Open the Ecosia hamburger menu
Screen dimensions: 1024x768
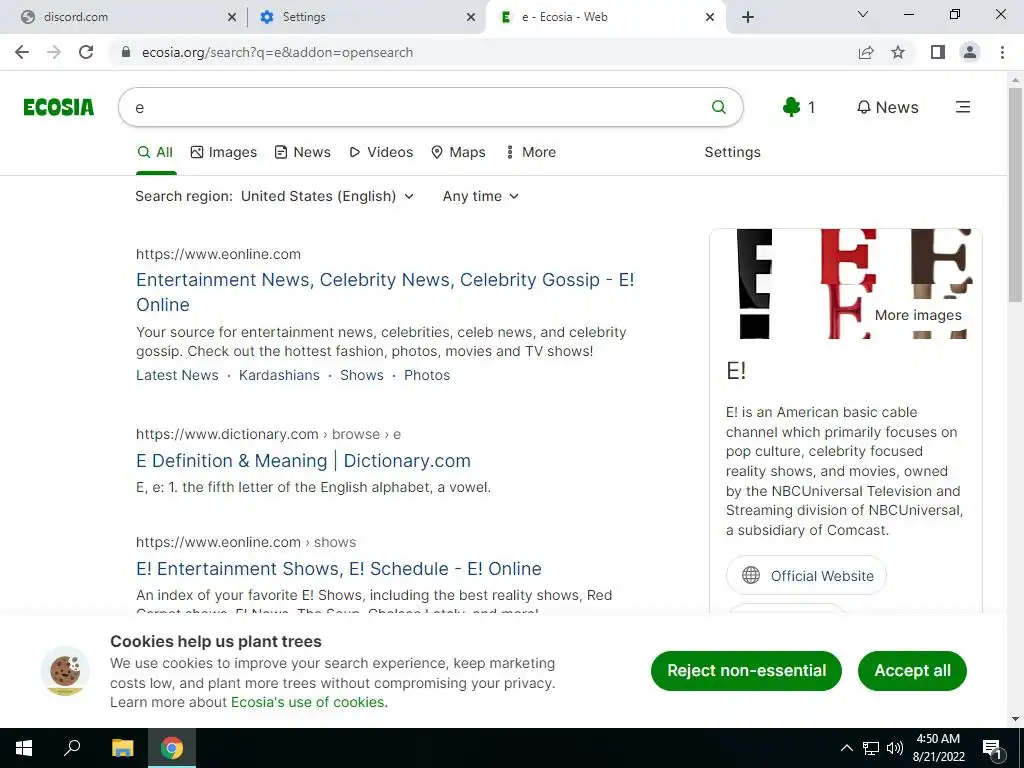(963, 107)
